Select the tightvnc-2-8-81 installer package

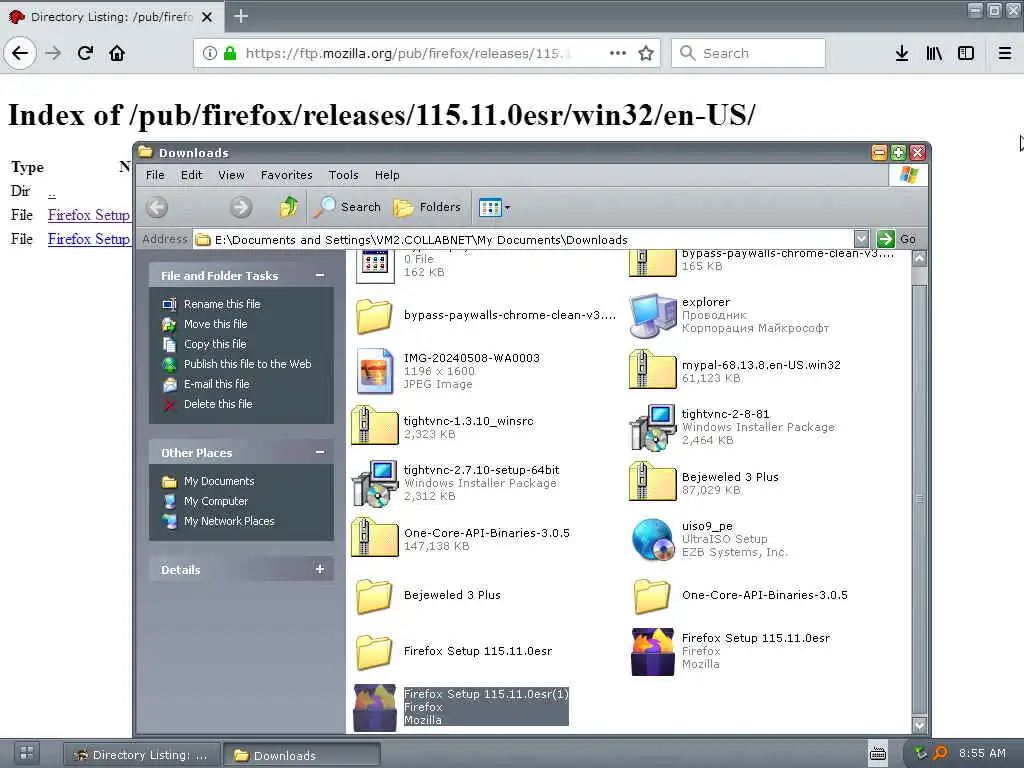[x=732, y=427]
